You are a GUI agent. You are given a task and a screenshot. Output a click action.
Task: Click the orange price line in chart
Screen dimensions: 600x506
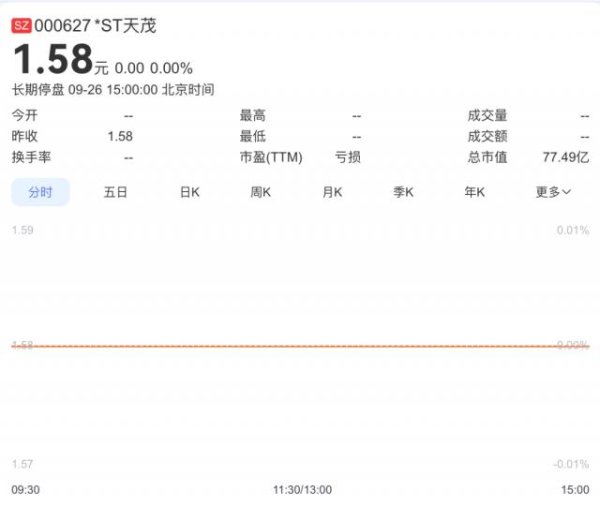pyautogui.click(x=300, y=346)
